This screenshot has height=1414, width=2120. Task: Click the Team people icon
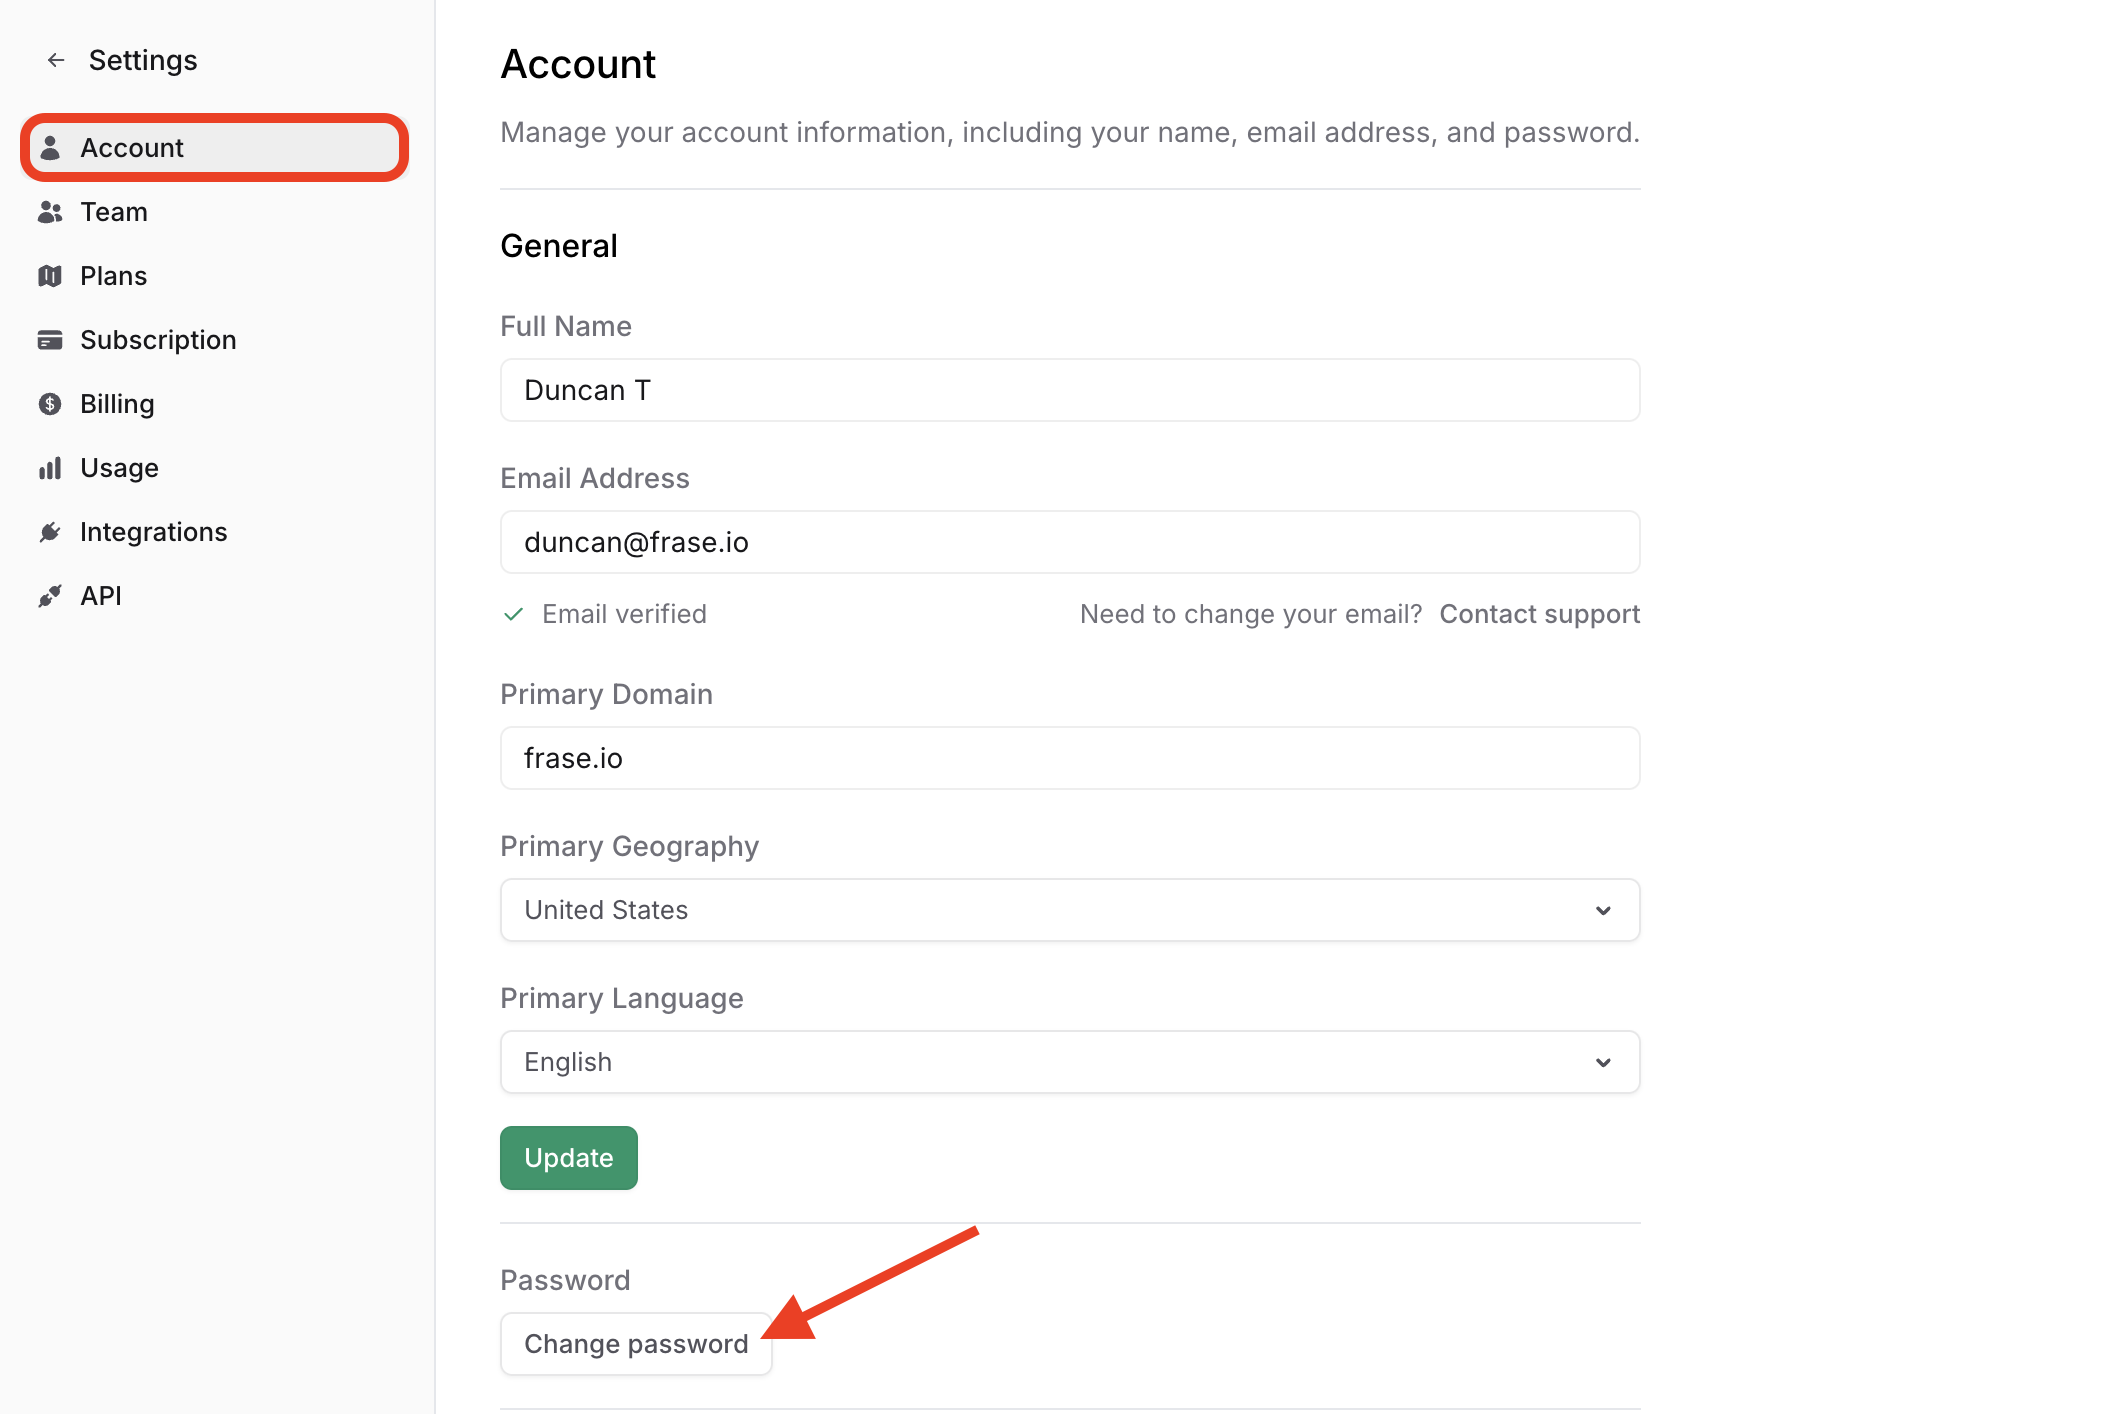point(50,212)
